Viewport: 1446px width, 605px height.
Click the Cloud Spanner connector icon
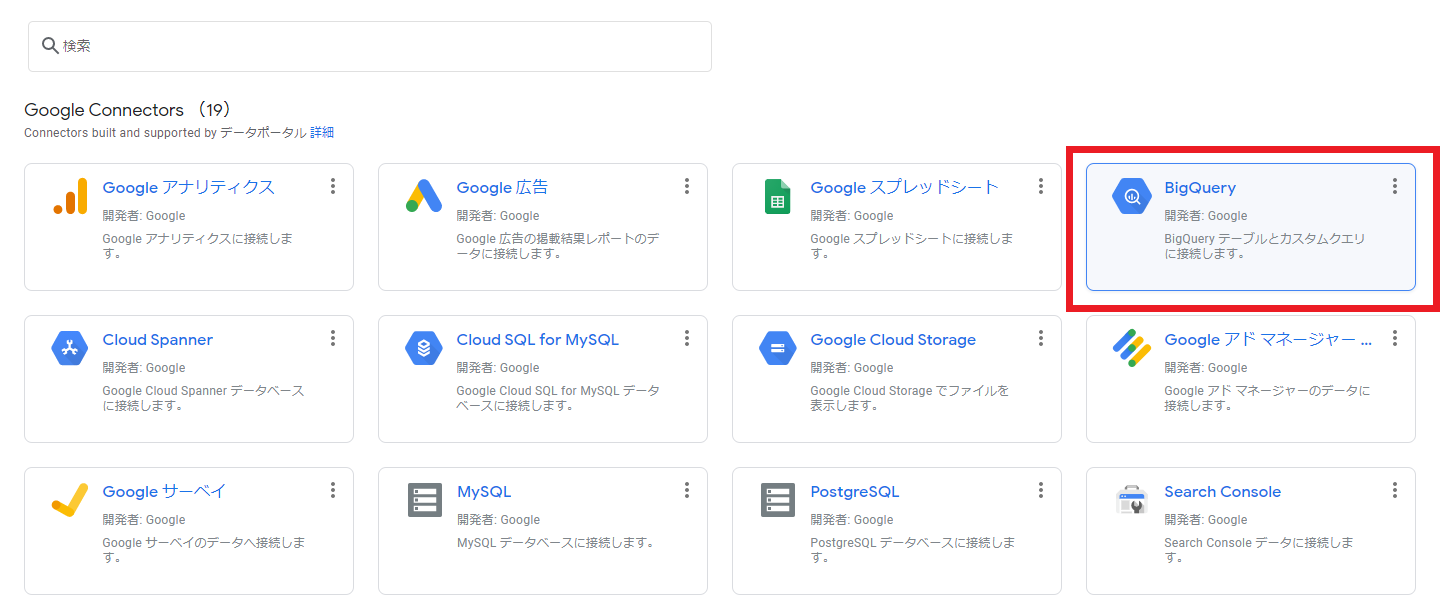pyautogui.click(x=70, y=348)
